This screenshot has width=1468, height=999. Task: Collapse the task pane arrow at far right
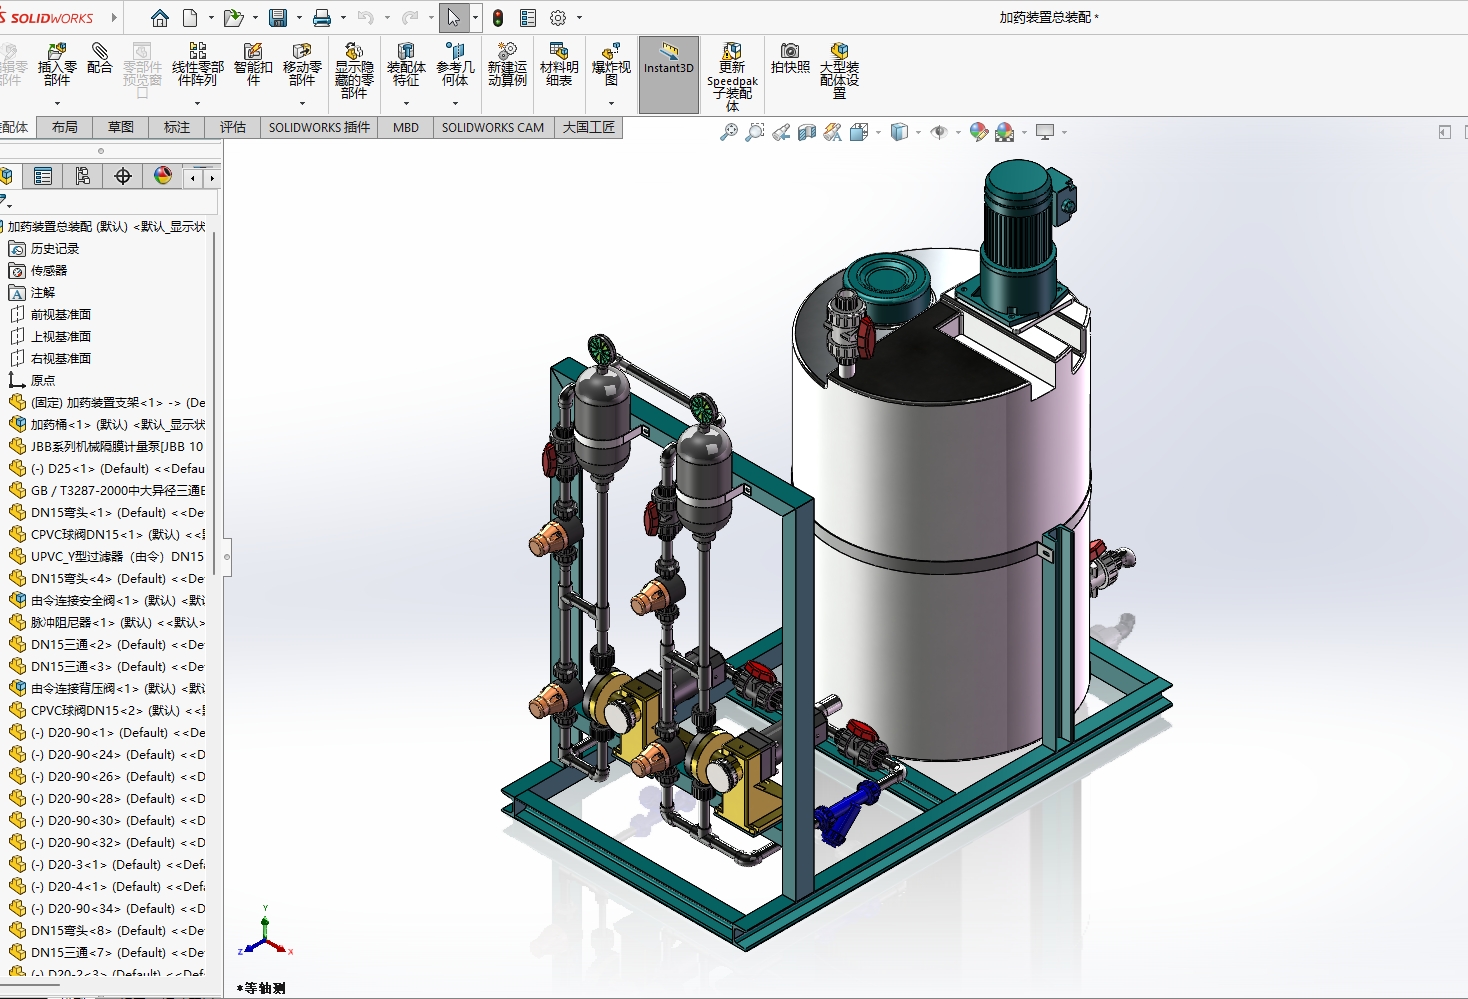click(x=1444, y=132)
